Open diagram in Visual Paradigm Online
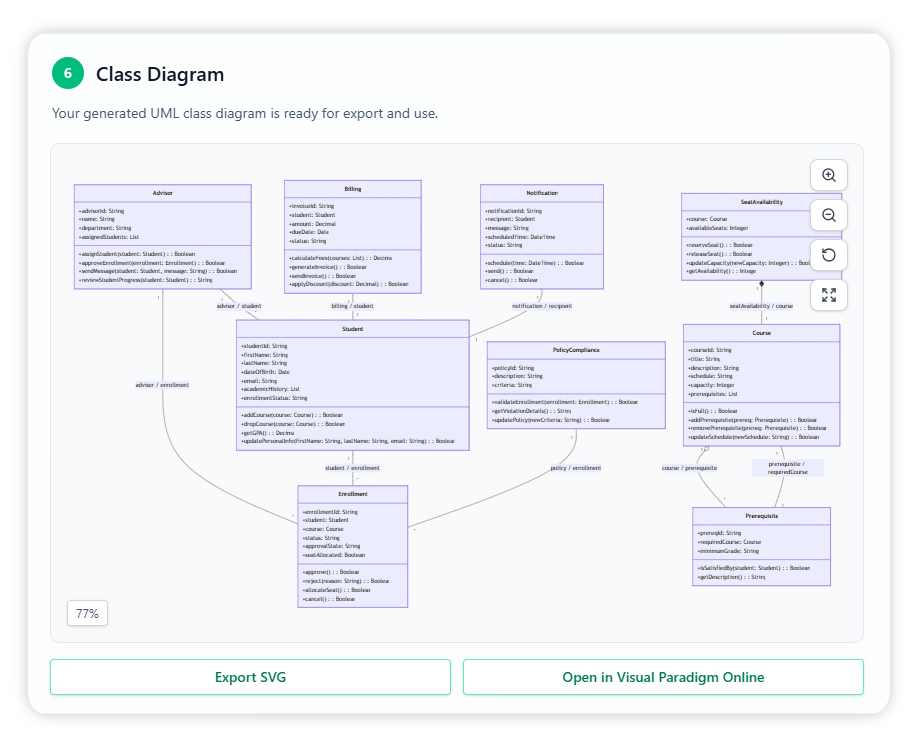This screenshot has height=742, width=920. click(662, 677)
